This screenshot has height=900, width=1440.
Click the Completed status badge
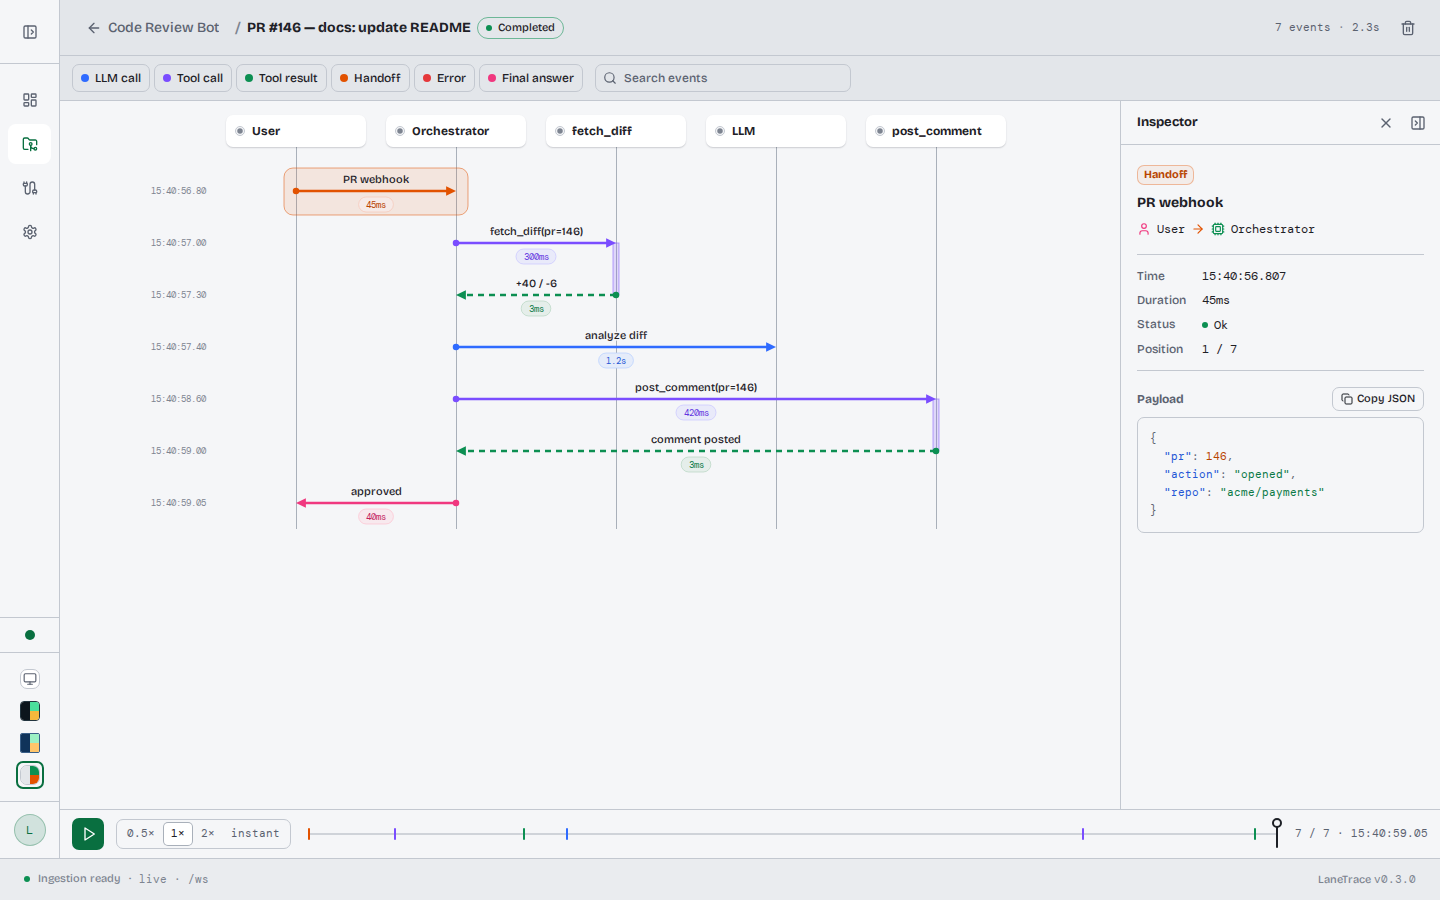pos(520,28)
